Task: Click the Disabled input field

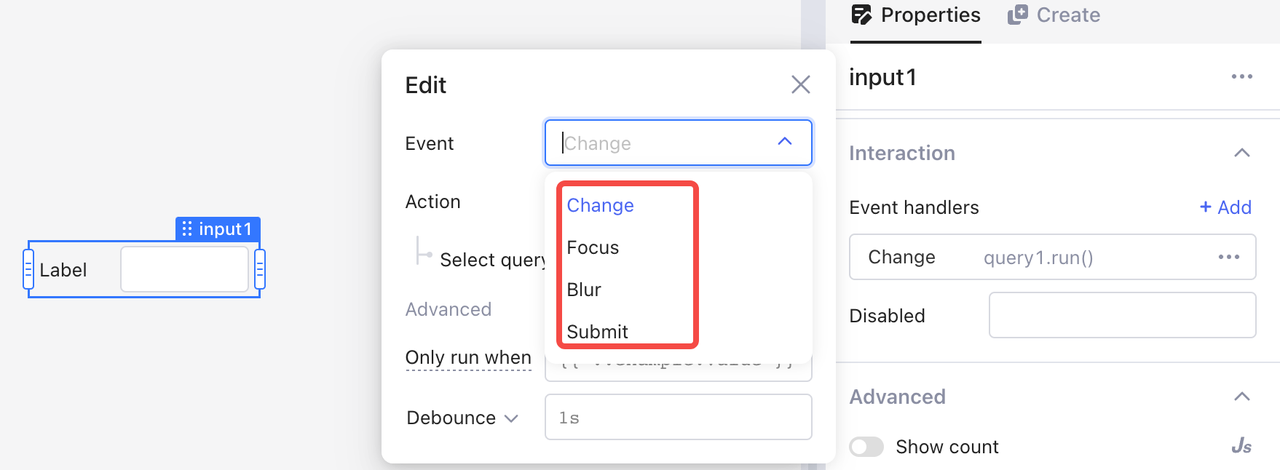Action: click(x=1122, y=315)
